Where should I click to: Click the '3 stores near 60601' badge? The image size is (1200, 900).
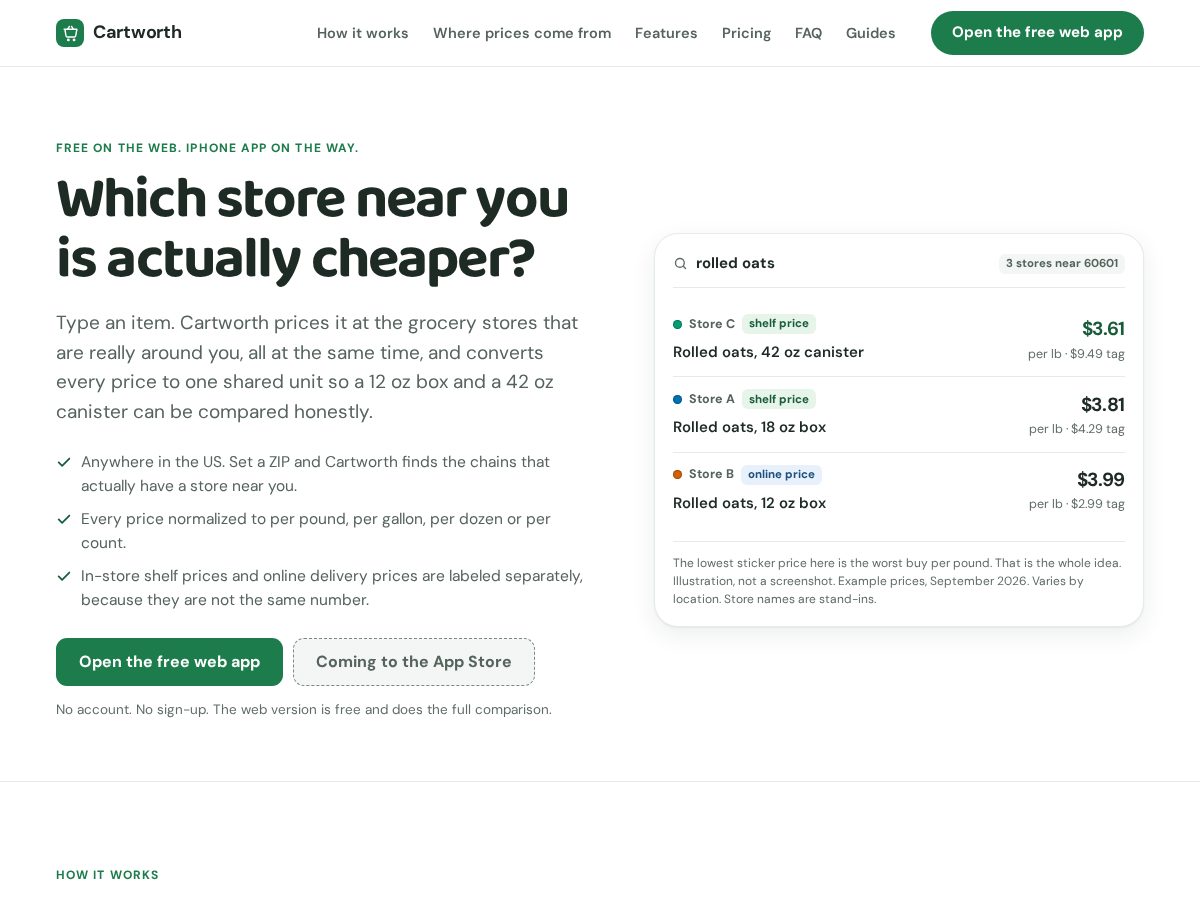(1062, 263)
